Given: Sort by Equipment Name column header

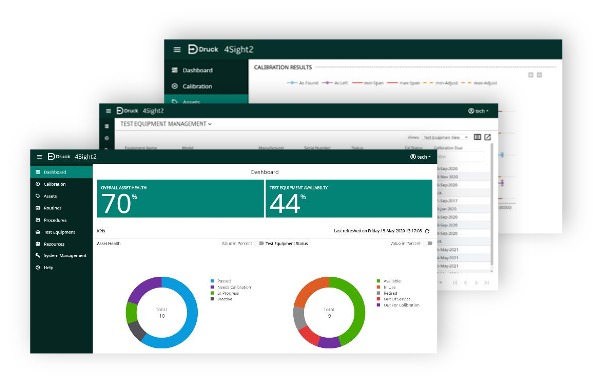Looking at the screenshot, I should tap(141, 148).
